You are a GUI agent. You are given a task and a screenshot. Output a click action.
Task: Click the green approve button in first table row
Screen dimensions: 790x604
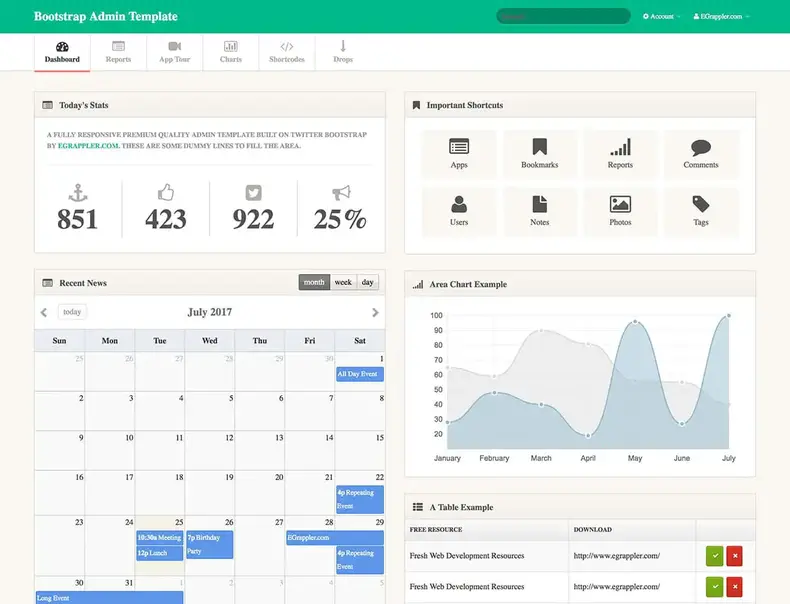pyautogui.click(x=715, y=556)
